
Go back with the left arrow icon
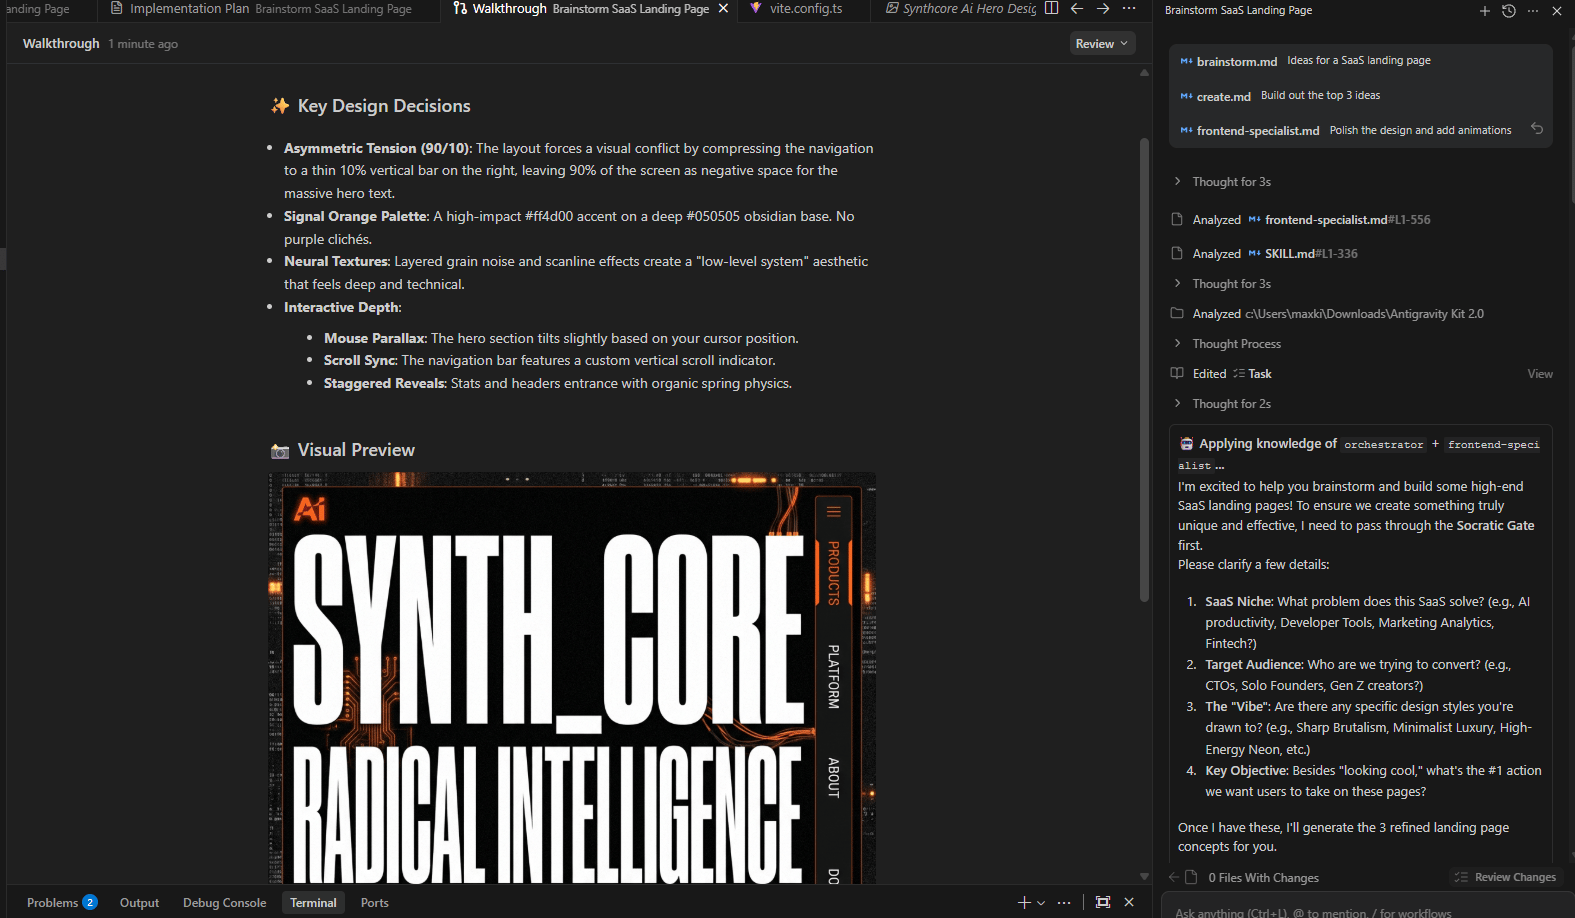(x=1077, y=8)
